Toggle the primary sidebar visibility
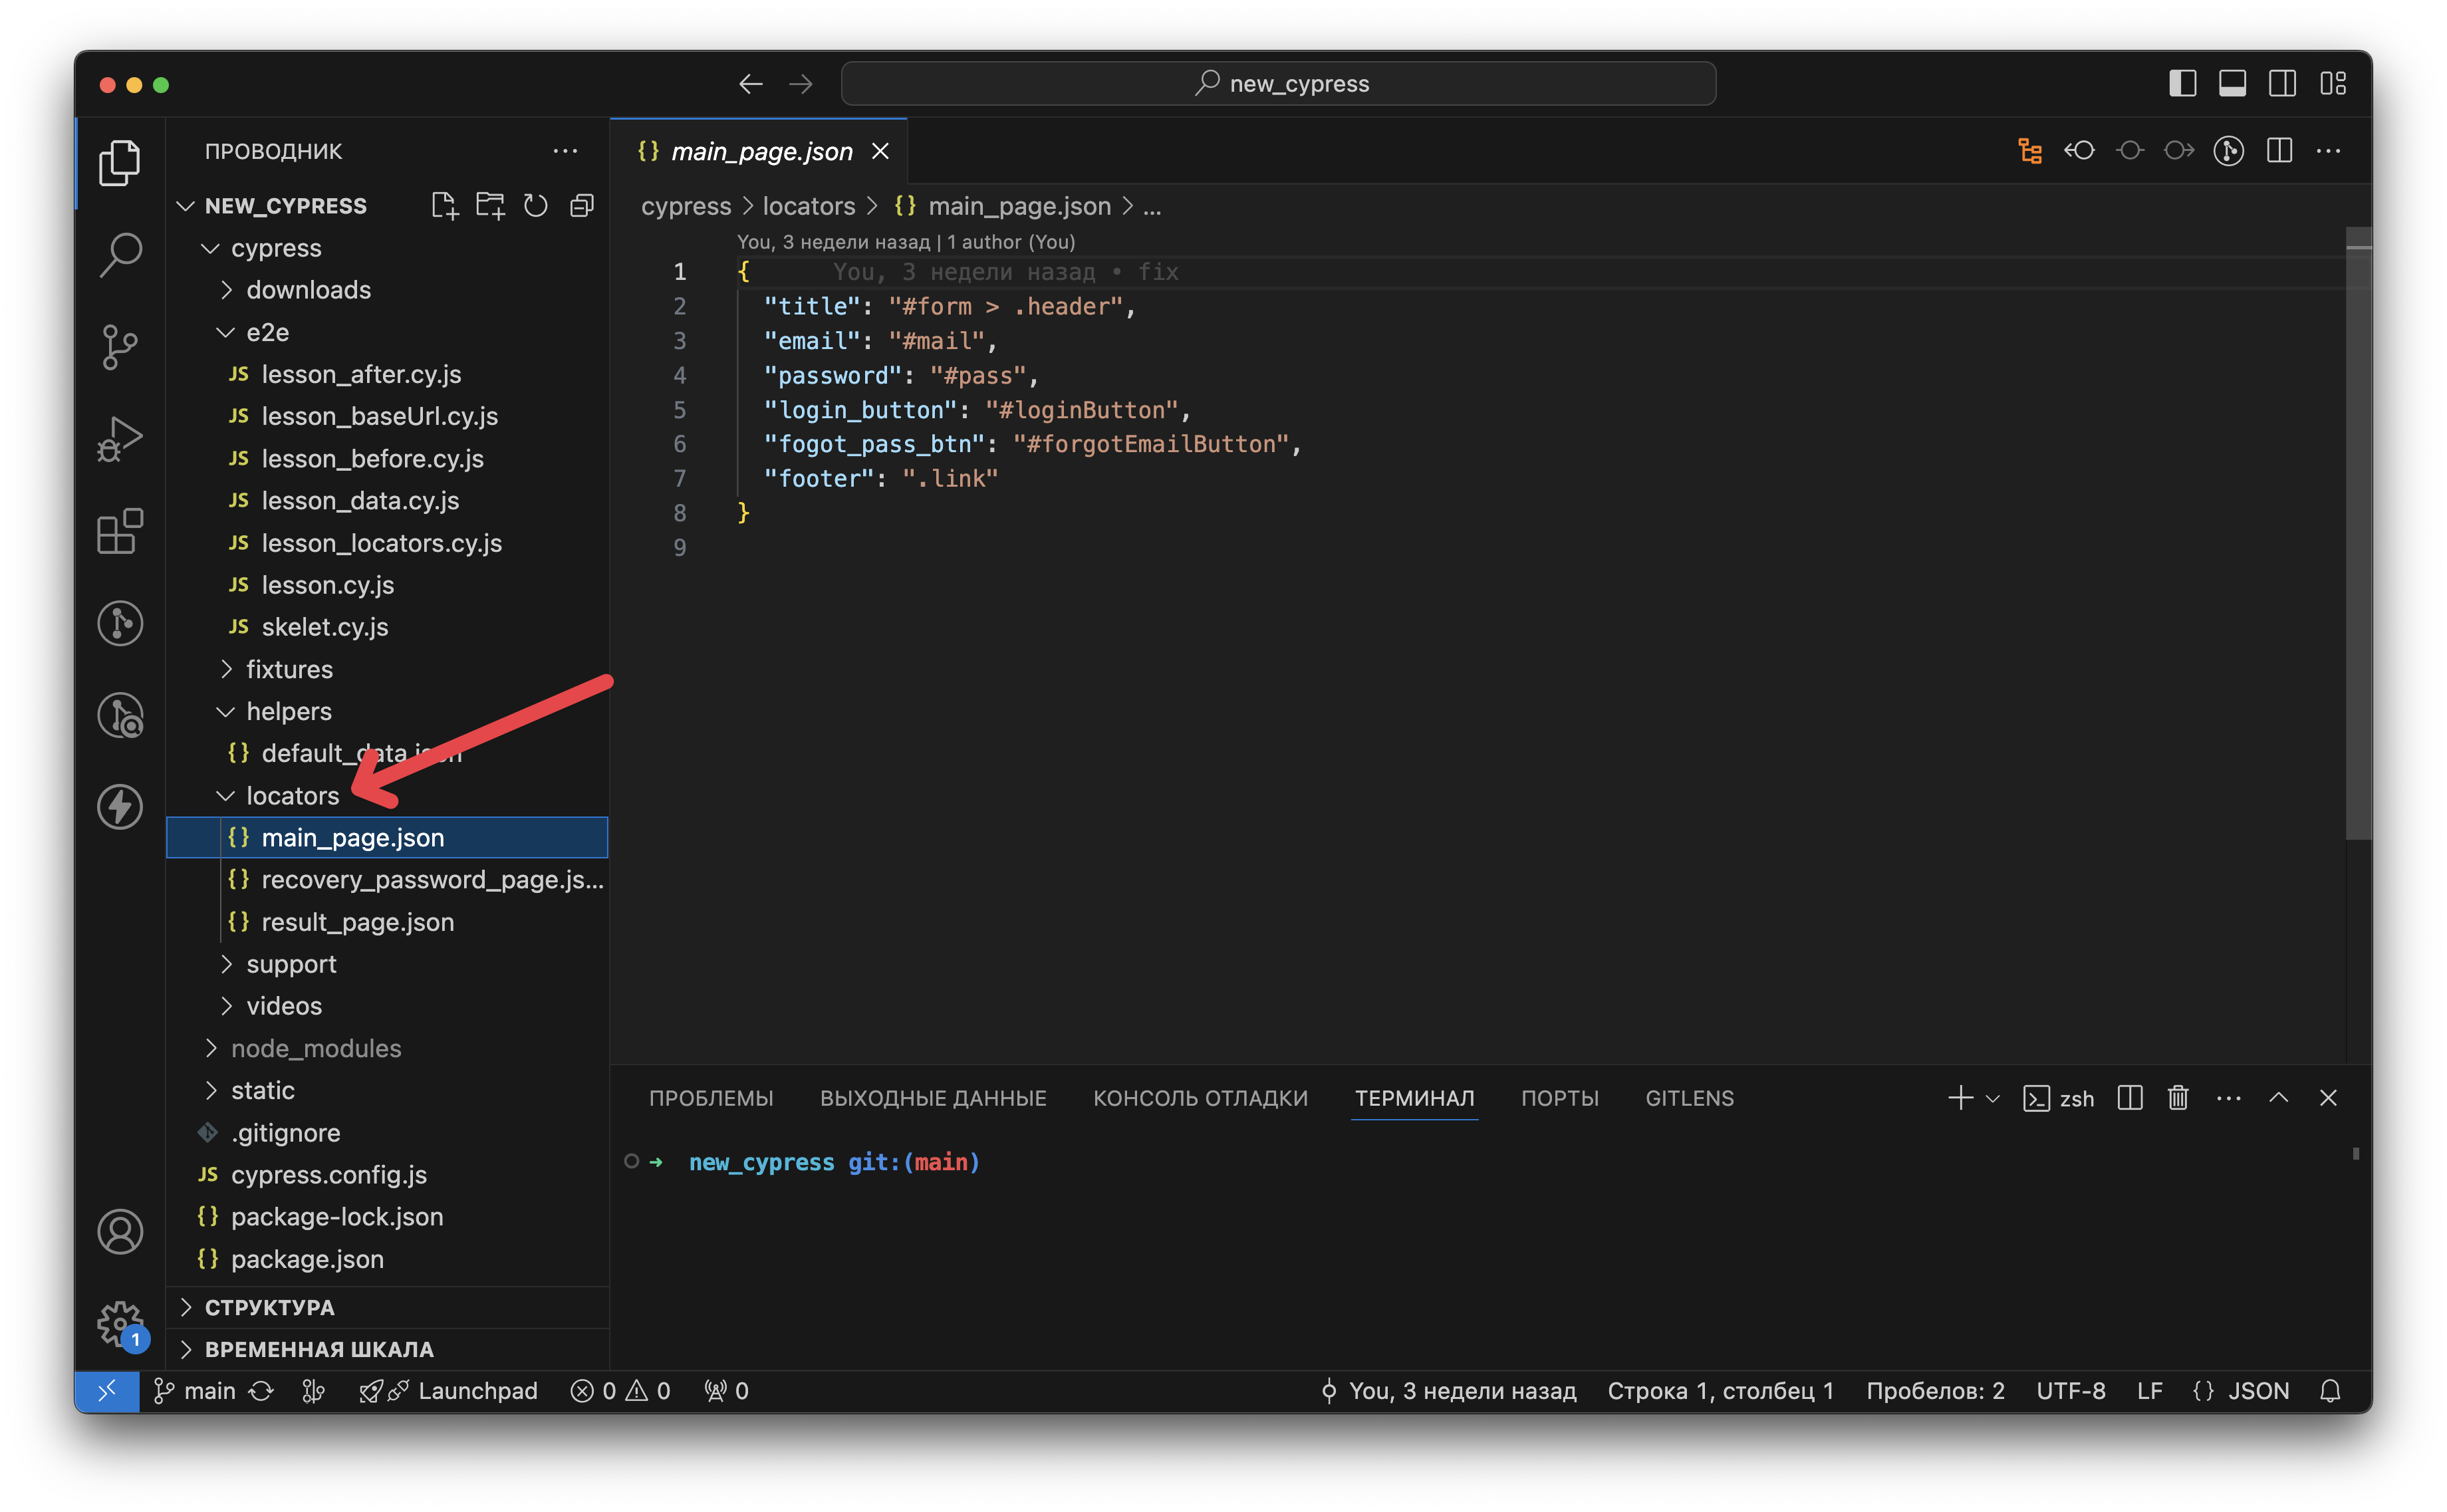 pos(2182,84)
